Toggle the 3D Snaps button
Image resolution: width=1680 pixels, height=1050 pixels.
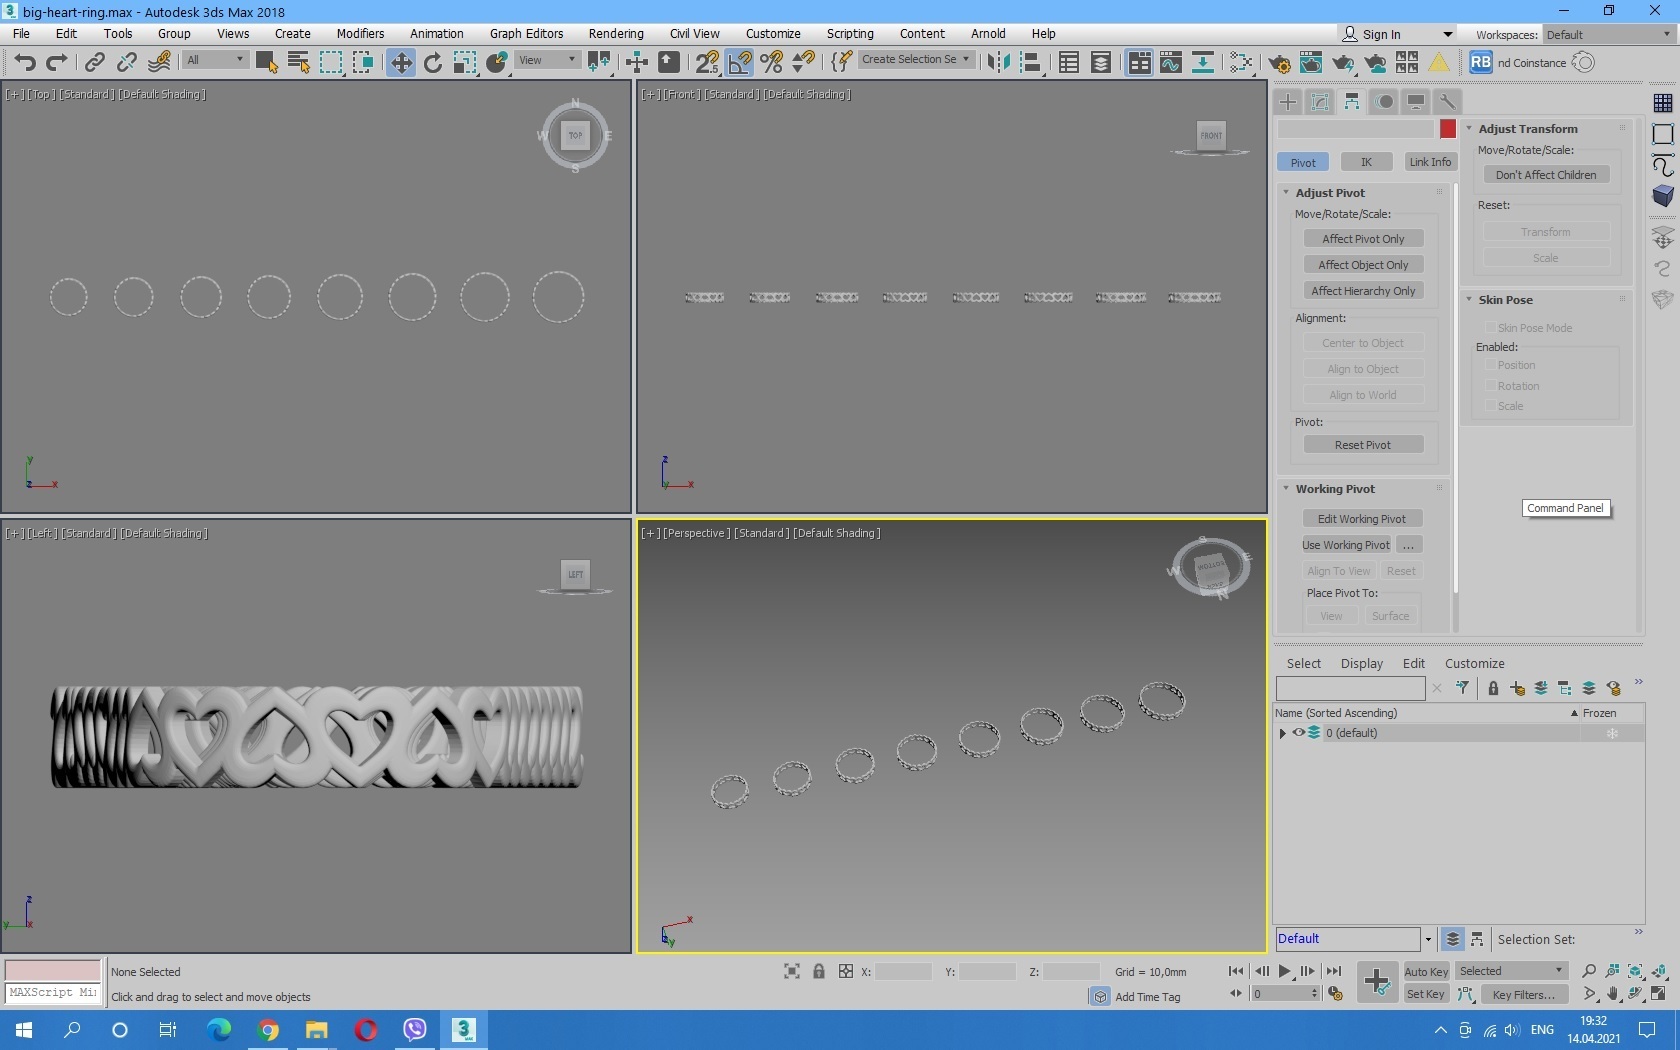(x=707, y=63)
